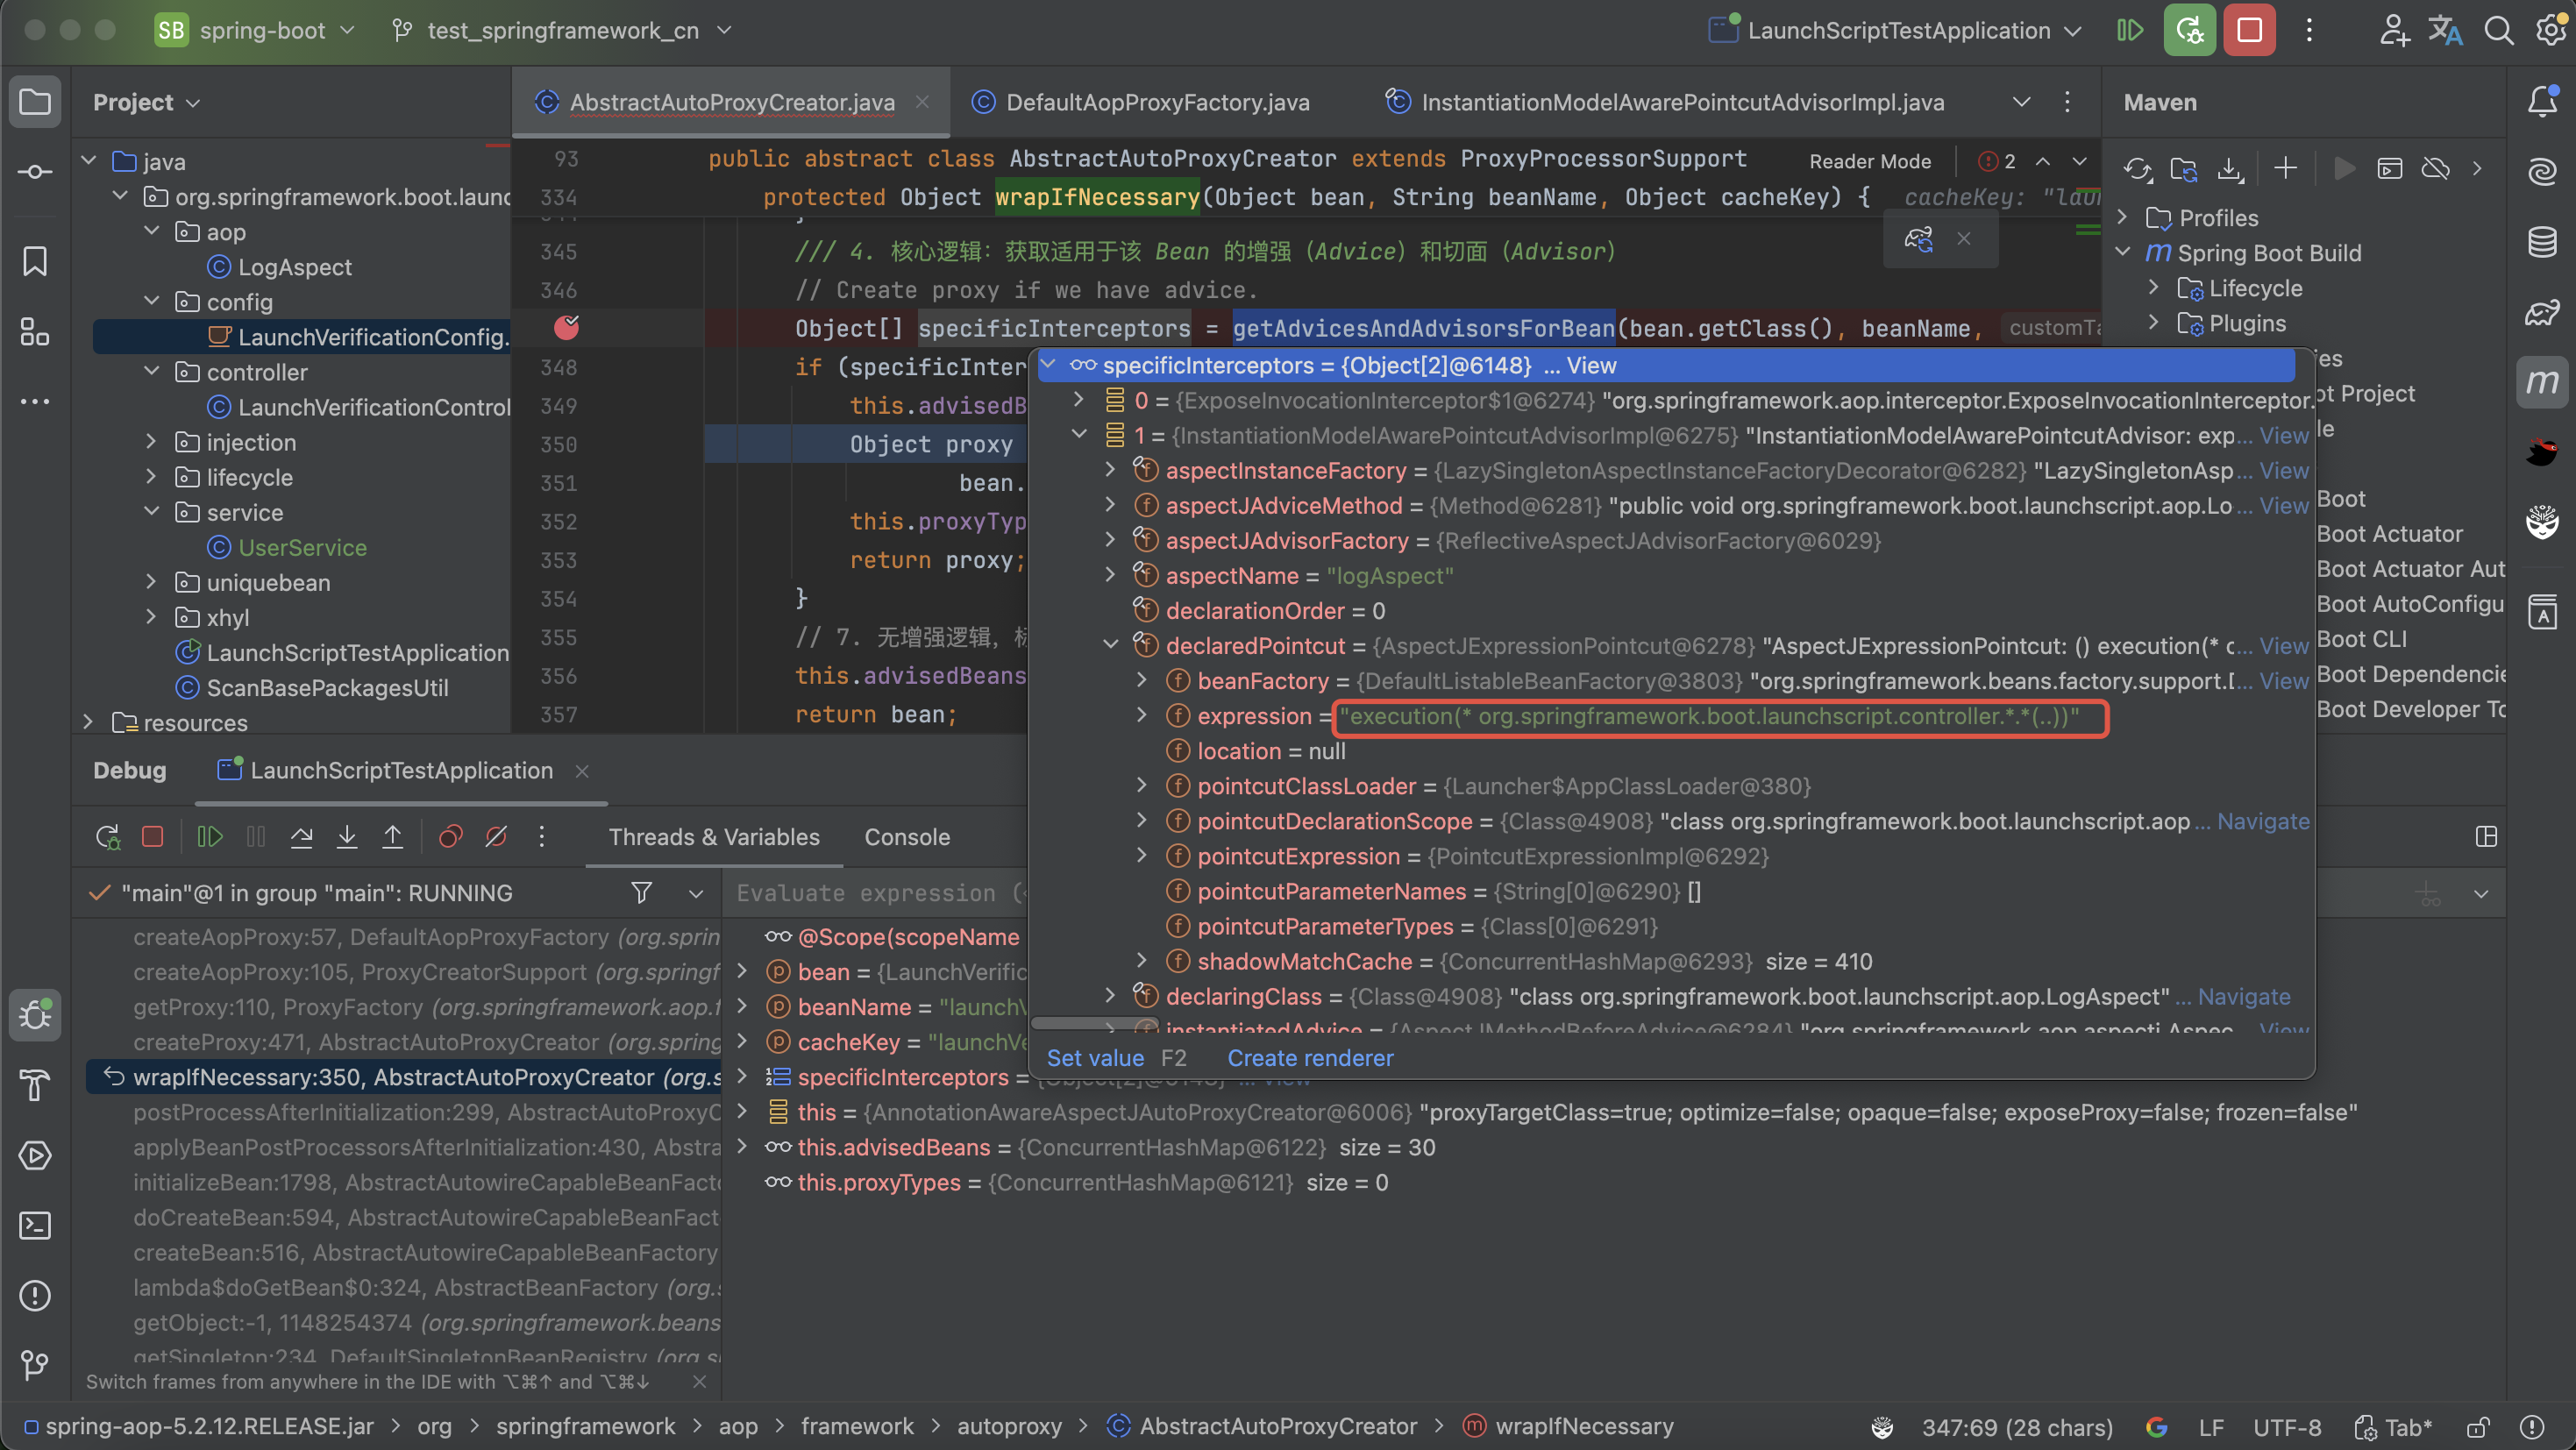This screenshot has width=2576, height=1450.
Task: Click Create renderer link
Action: pos(1309,1058)
